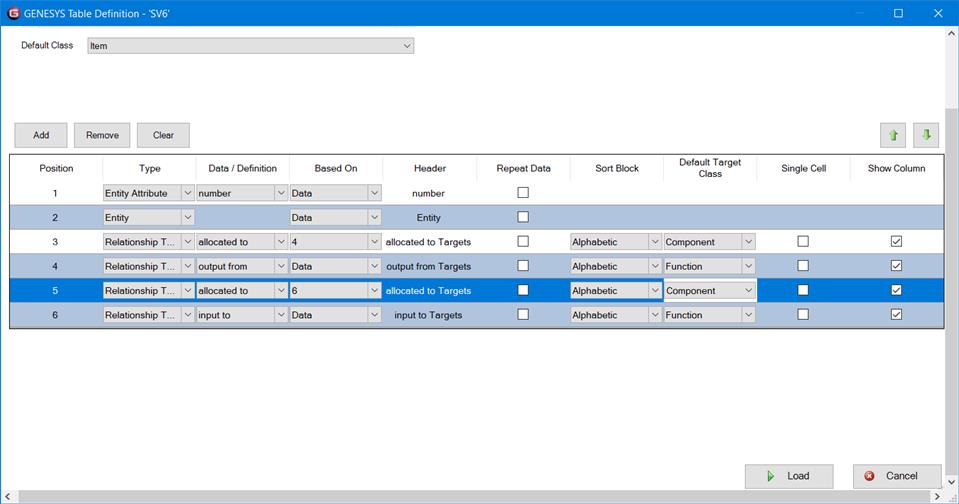
Task: Toggle Repeat Data checkbox in row 1
Action: click(523, 193)
